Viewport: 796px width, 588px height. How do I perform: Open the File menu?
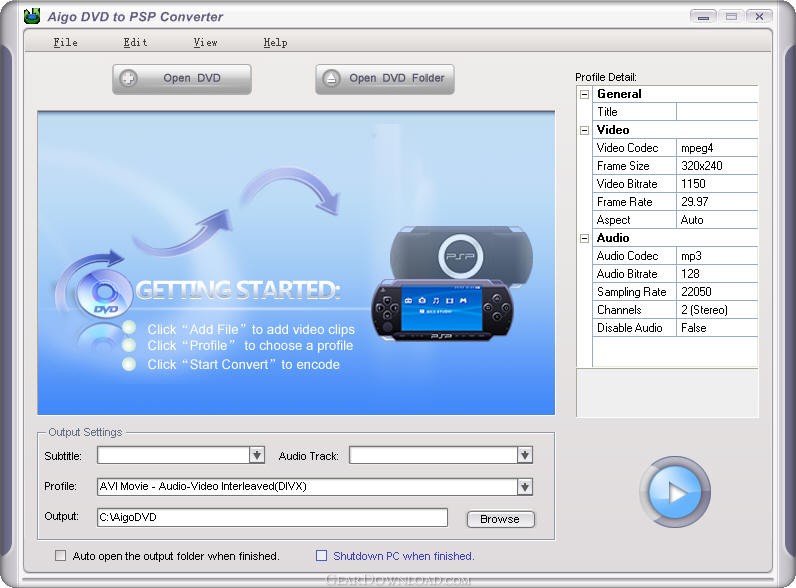click(65, 43)
